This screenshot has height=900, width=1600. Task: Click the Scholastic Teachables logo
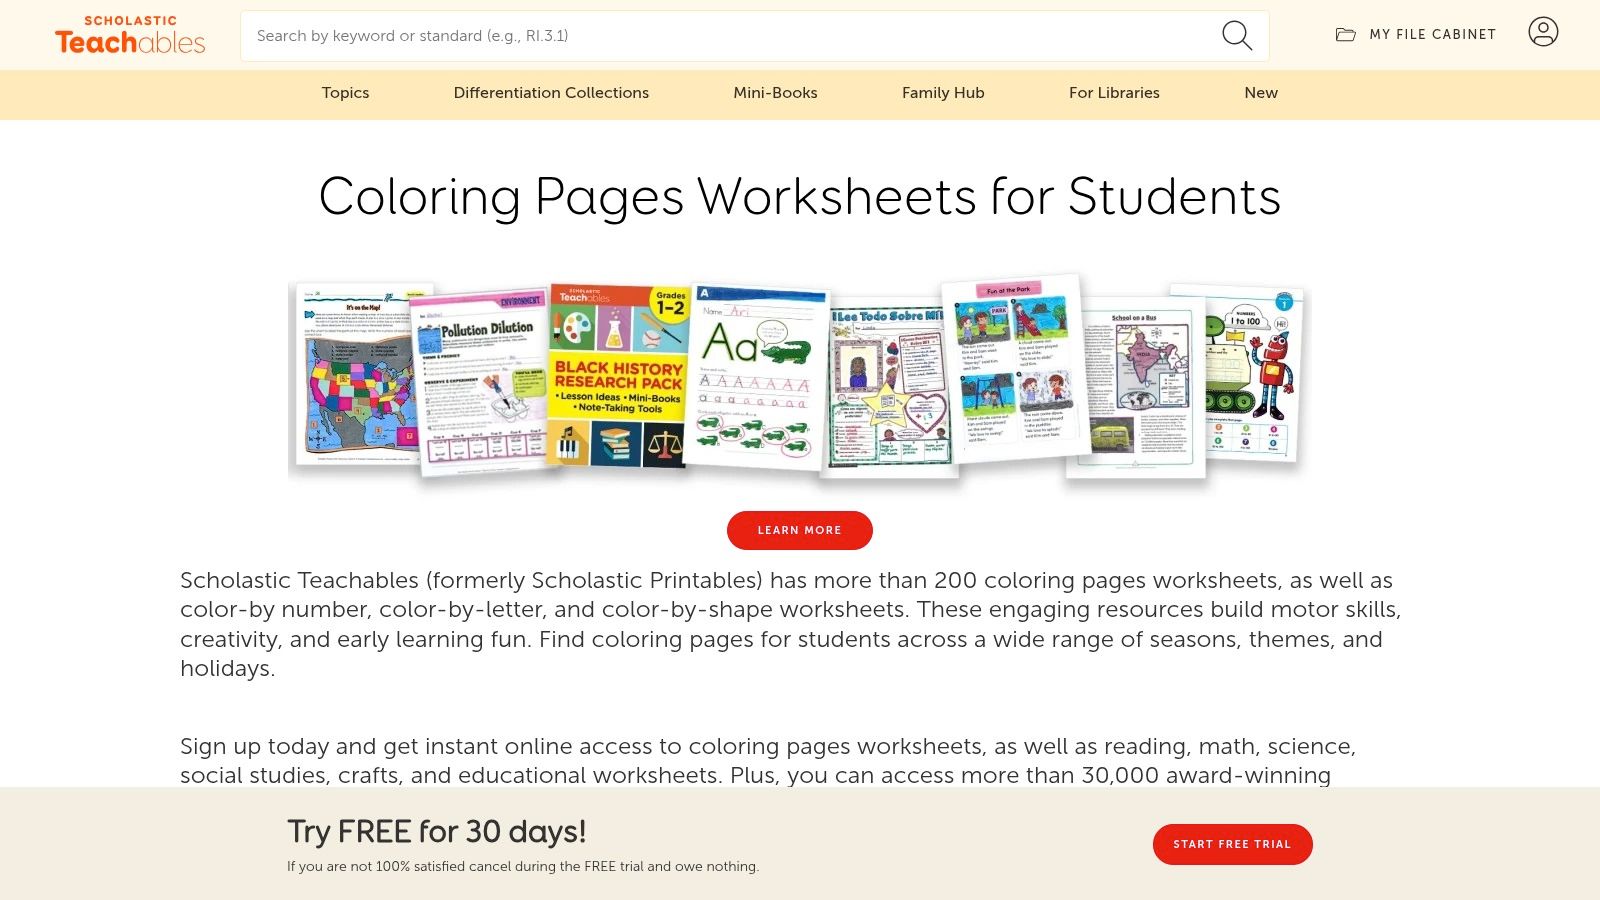coord(128,34)
